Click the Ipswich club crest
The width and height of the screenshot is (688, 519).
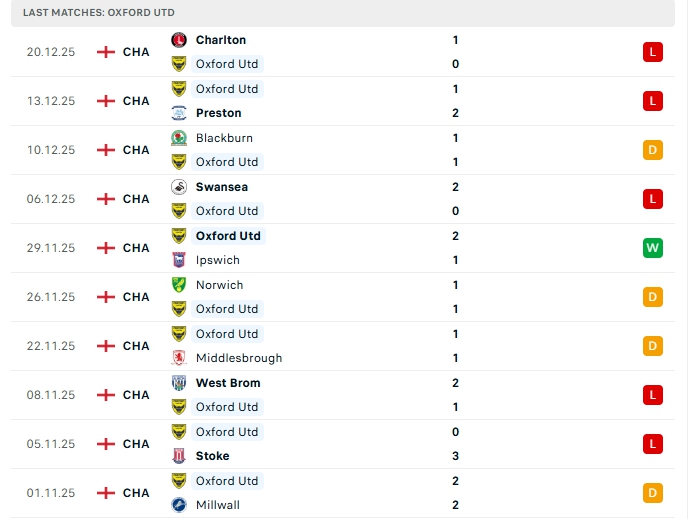point(179,260)
